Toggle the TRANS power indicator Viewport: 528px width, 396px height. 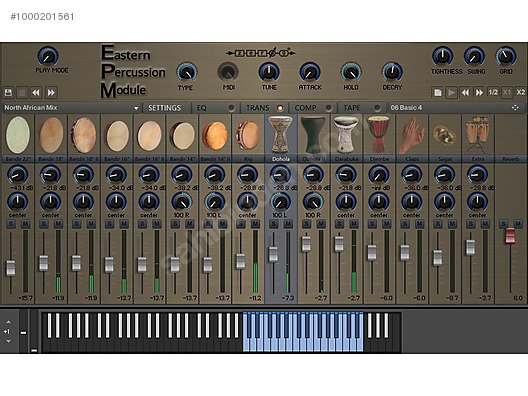click(280, 108)
